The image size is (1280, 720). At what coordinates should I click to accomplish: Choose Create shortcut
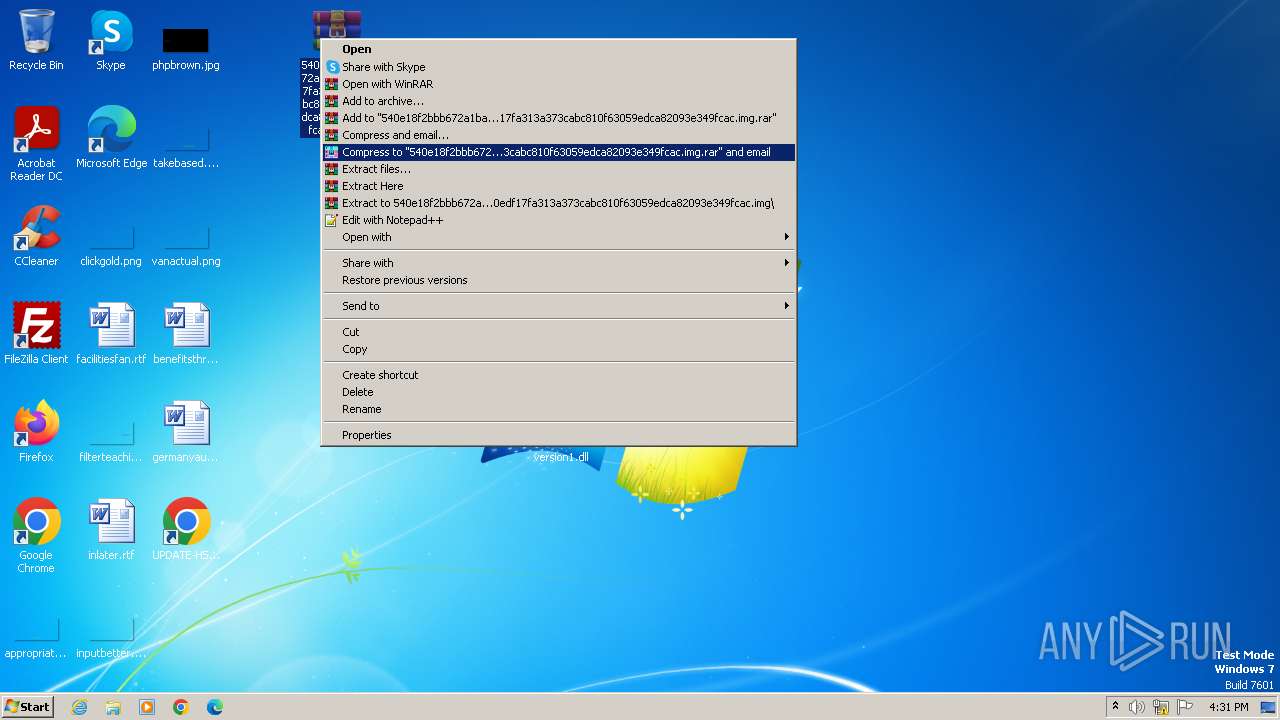(x=558, y=375)
